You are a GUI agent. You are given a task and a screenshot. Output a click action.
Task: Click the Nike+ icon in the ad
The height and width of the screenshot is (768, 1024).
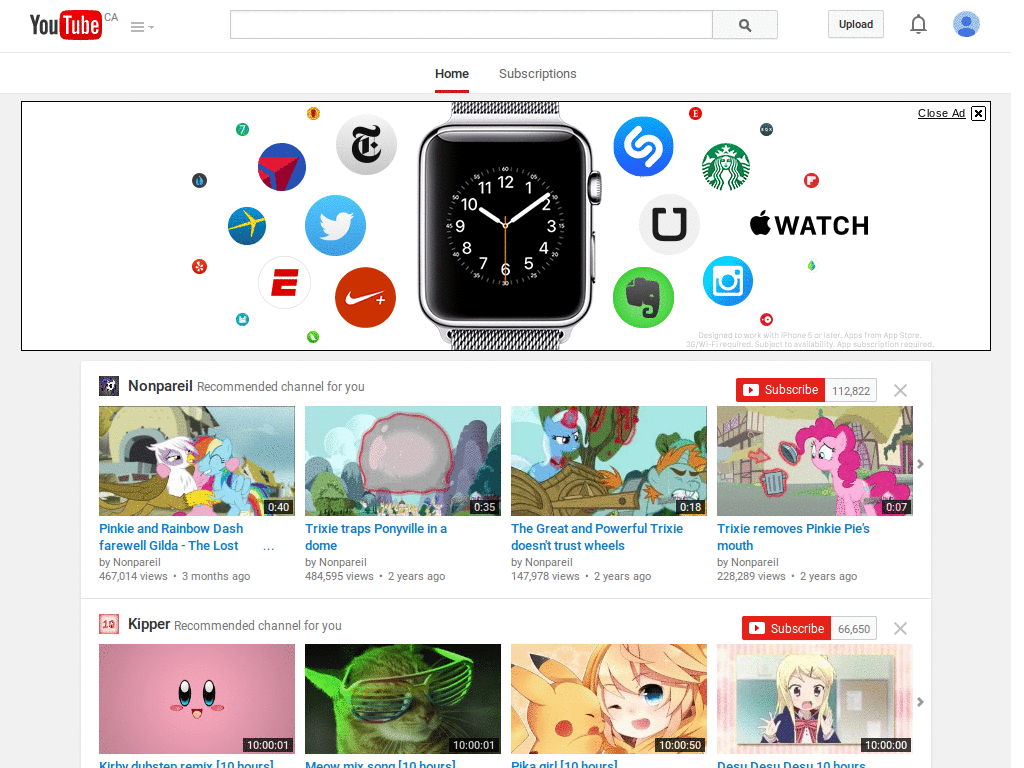click(365, 298)
